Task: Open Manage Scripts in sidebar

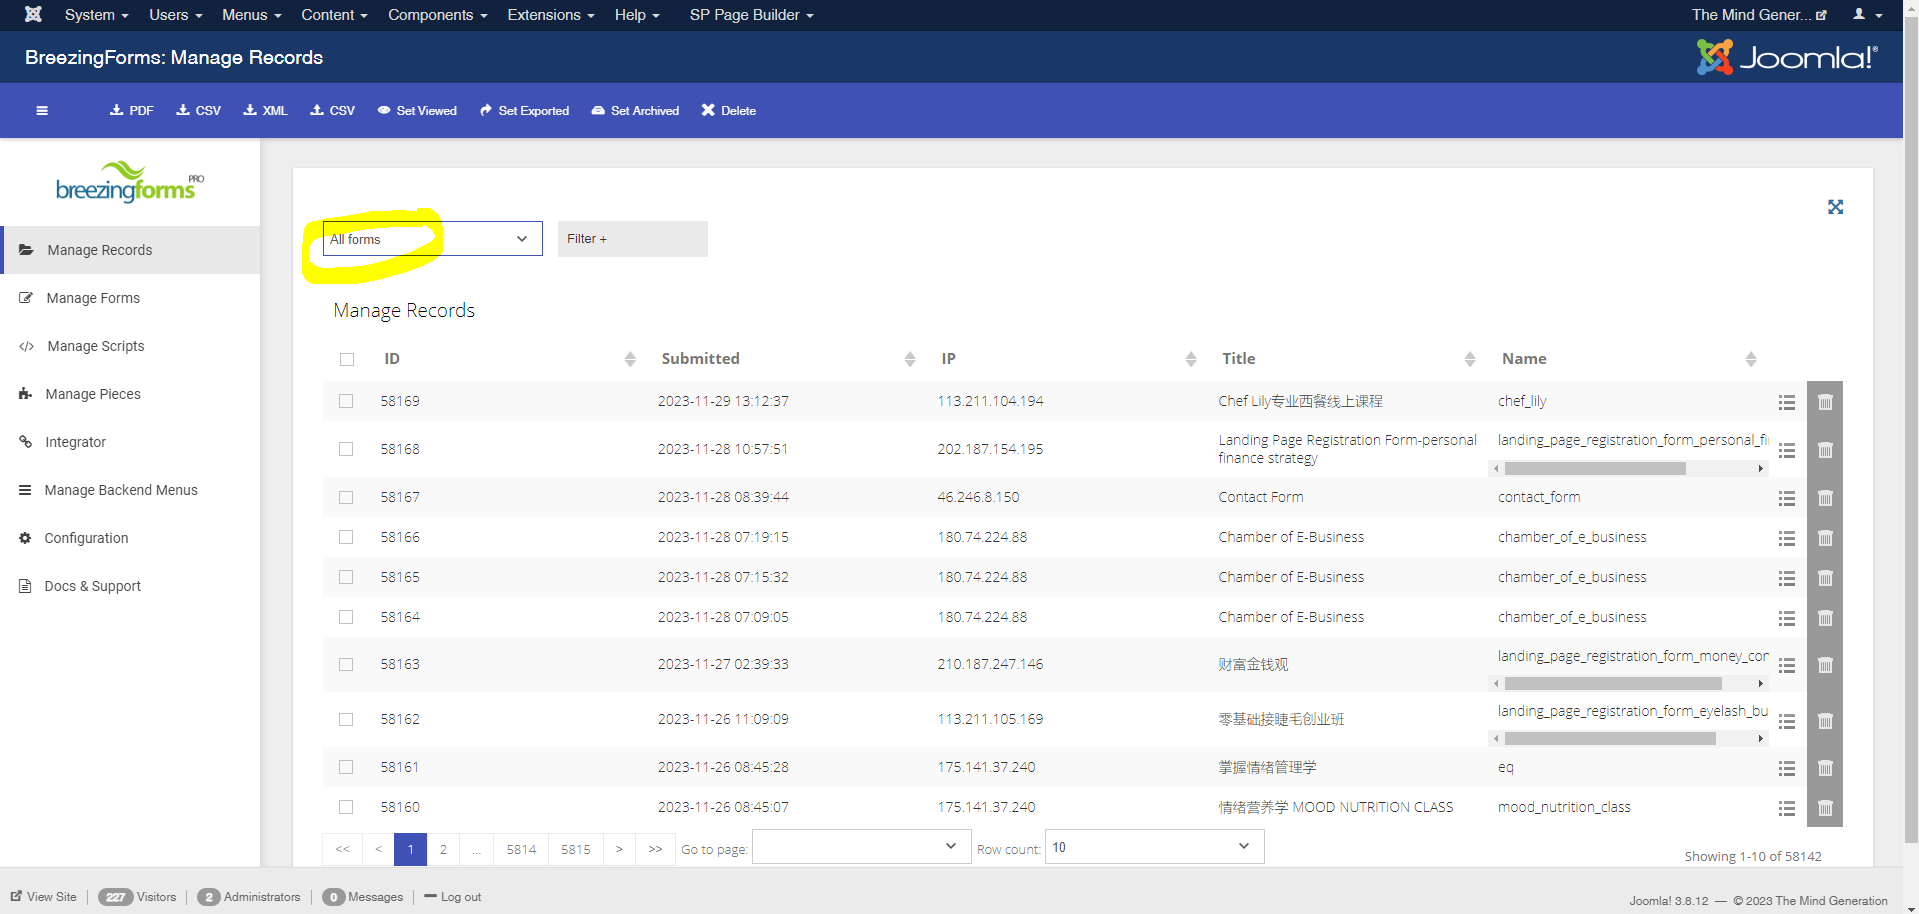Action: tap(130, 346)
